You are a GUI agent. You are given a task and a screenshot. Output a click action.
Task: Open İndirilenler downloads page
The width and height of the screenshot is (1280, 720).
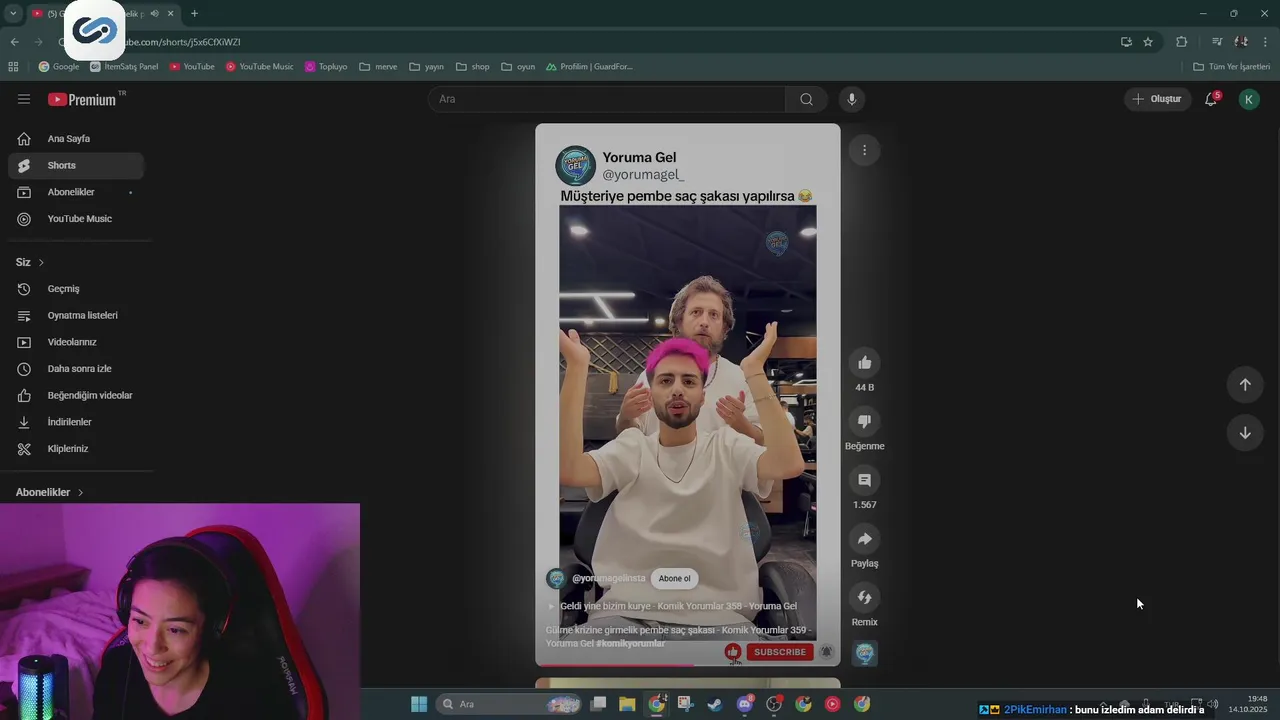point(76,422)
